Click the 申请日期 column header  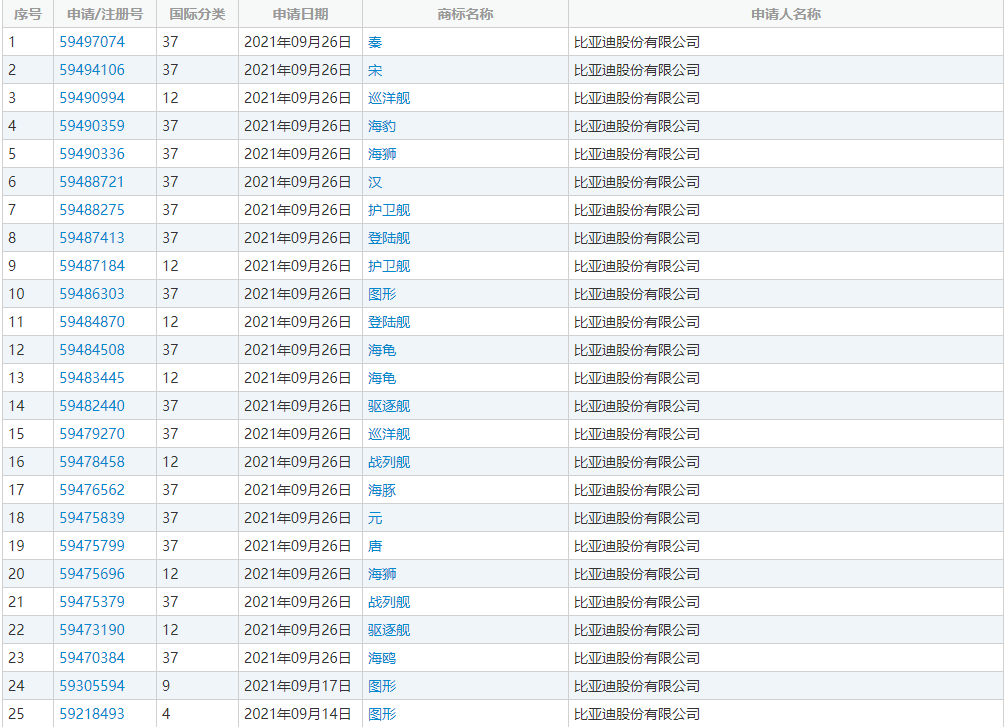301,14
